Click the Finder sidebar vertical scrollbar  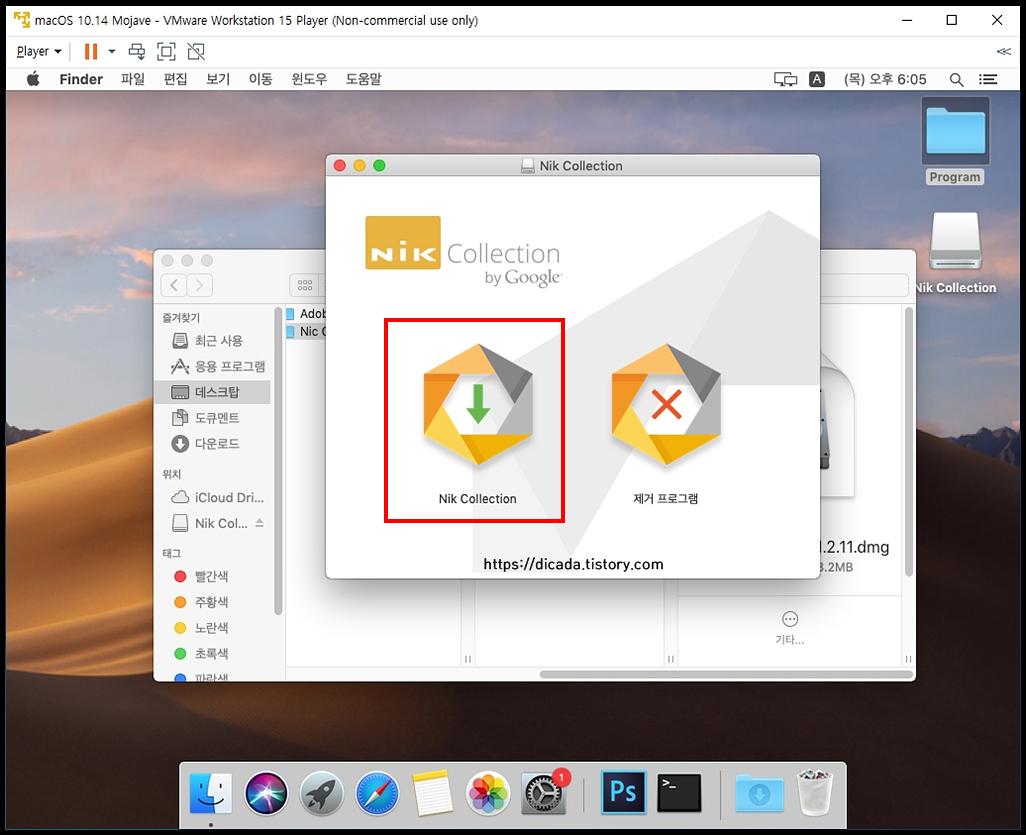click(x=278, y=461)
